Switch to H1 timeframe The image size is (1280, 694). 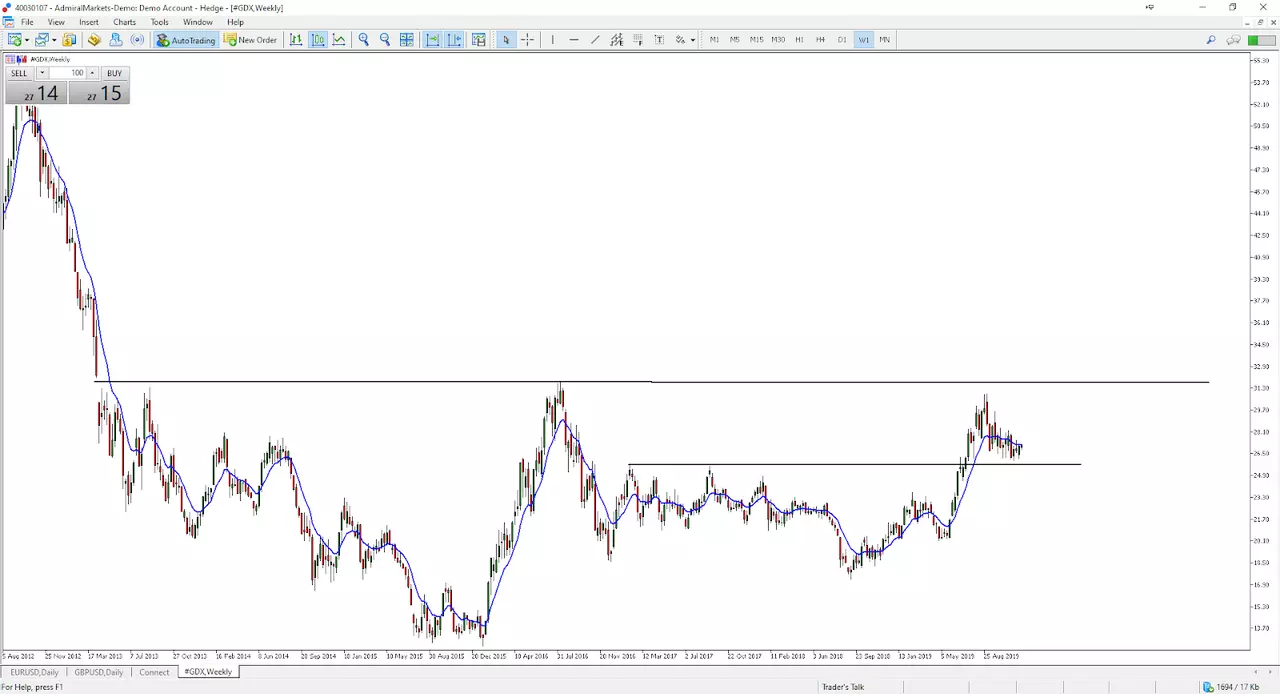[799, 40]
